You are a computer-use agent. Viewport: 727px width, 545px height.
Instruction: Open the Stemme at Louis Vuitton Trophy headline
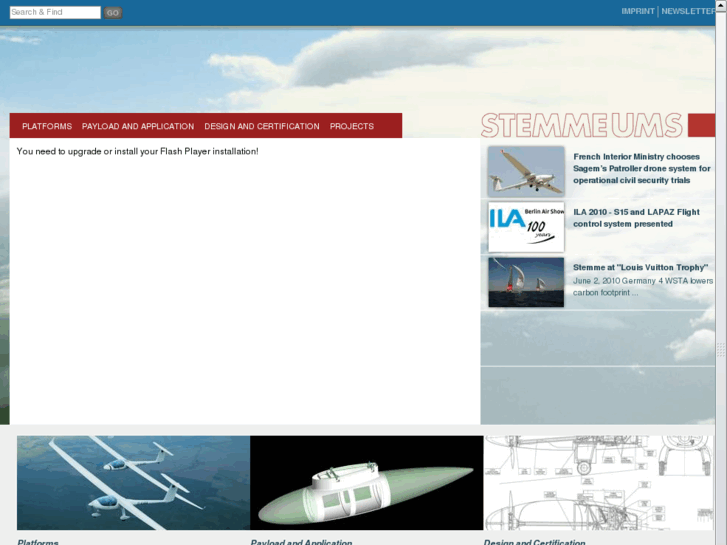point(640,267)
